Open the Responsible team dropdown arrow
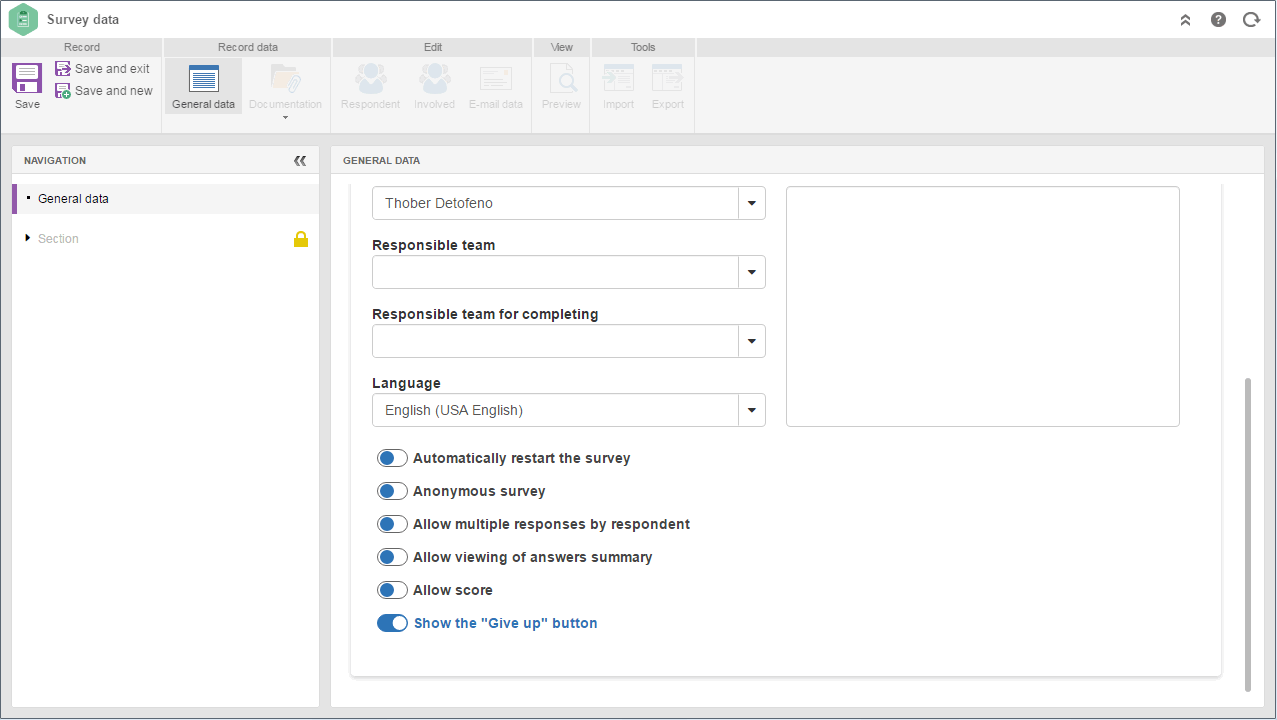This screenshot has height=720, width=1277. click(x=752, y=272)
